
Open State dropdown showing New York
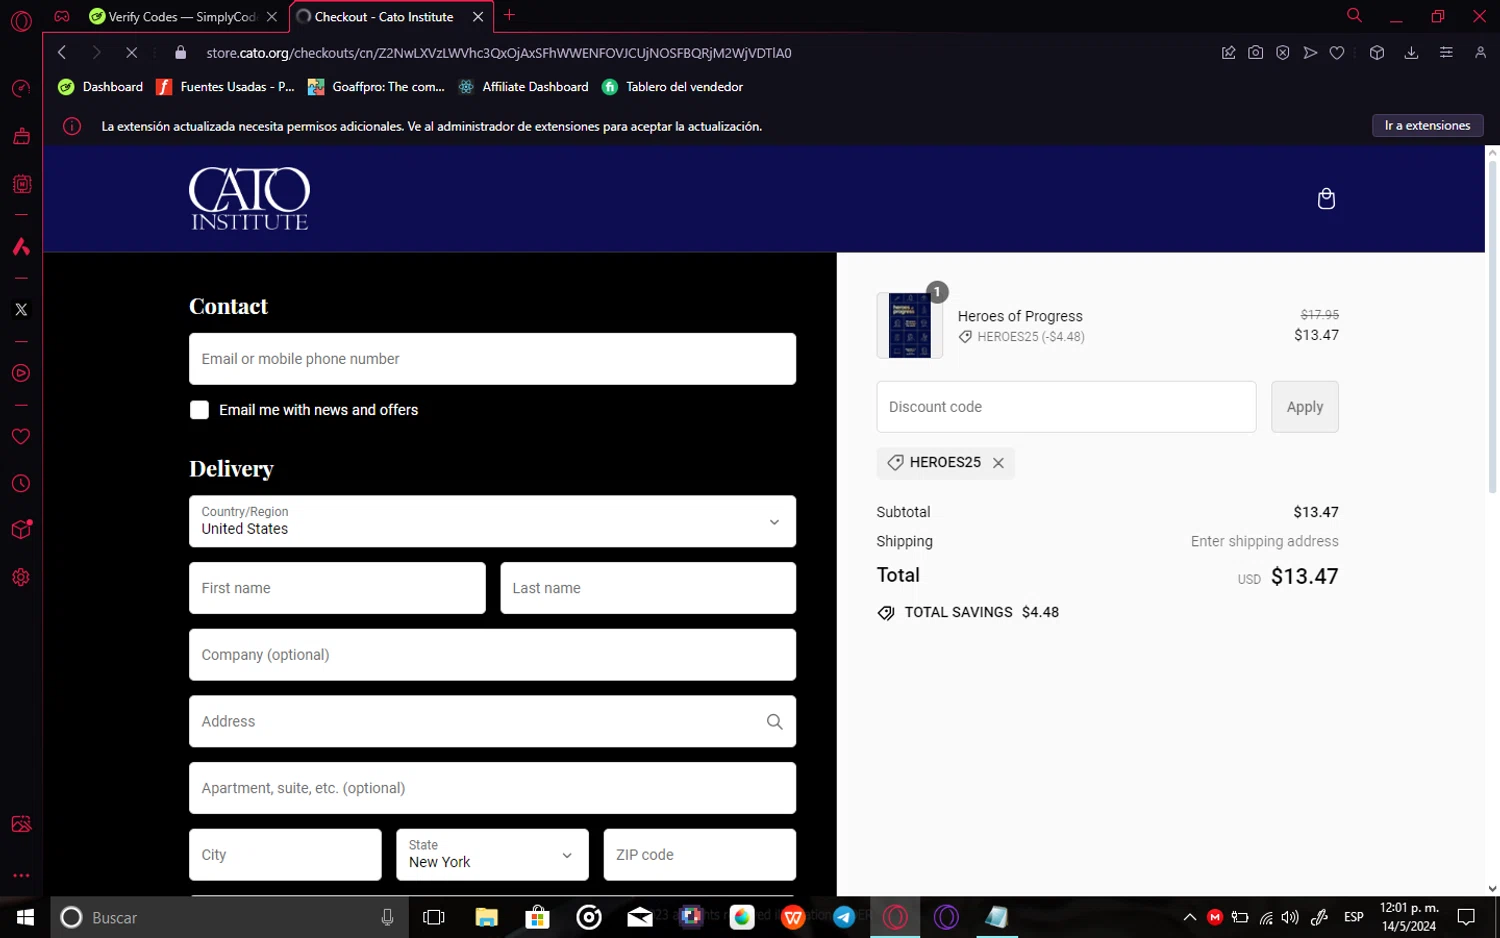click(x=492, y=855)
